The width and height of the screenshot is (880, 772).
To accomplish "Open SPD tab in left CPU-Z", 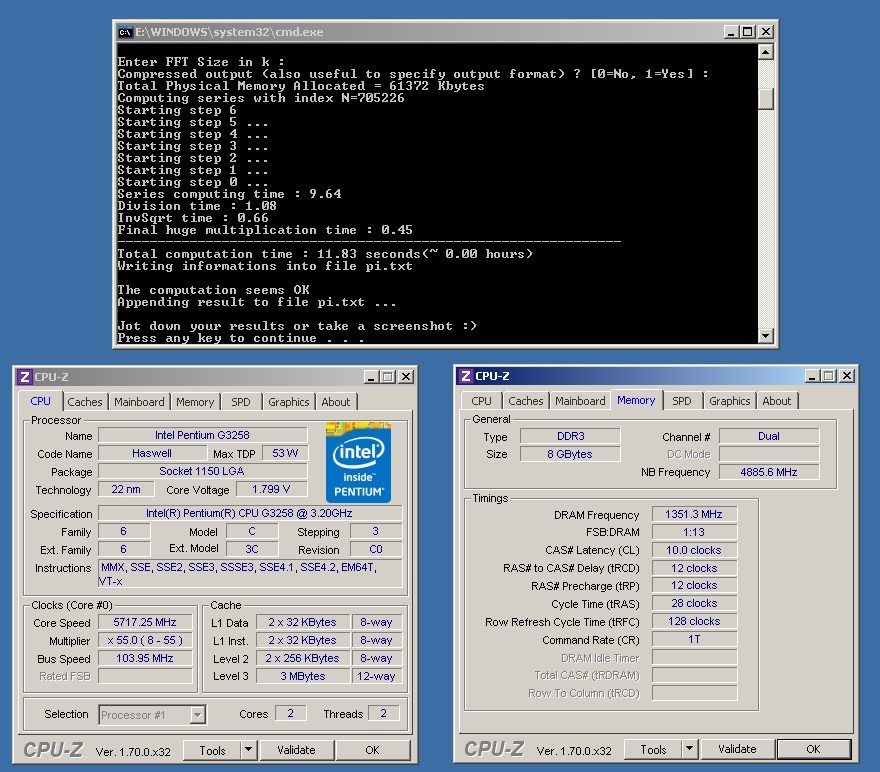I will [x=241, y=402].
